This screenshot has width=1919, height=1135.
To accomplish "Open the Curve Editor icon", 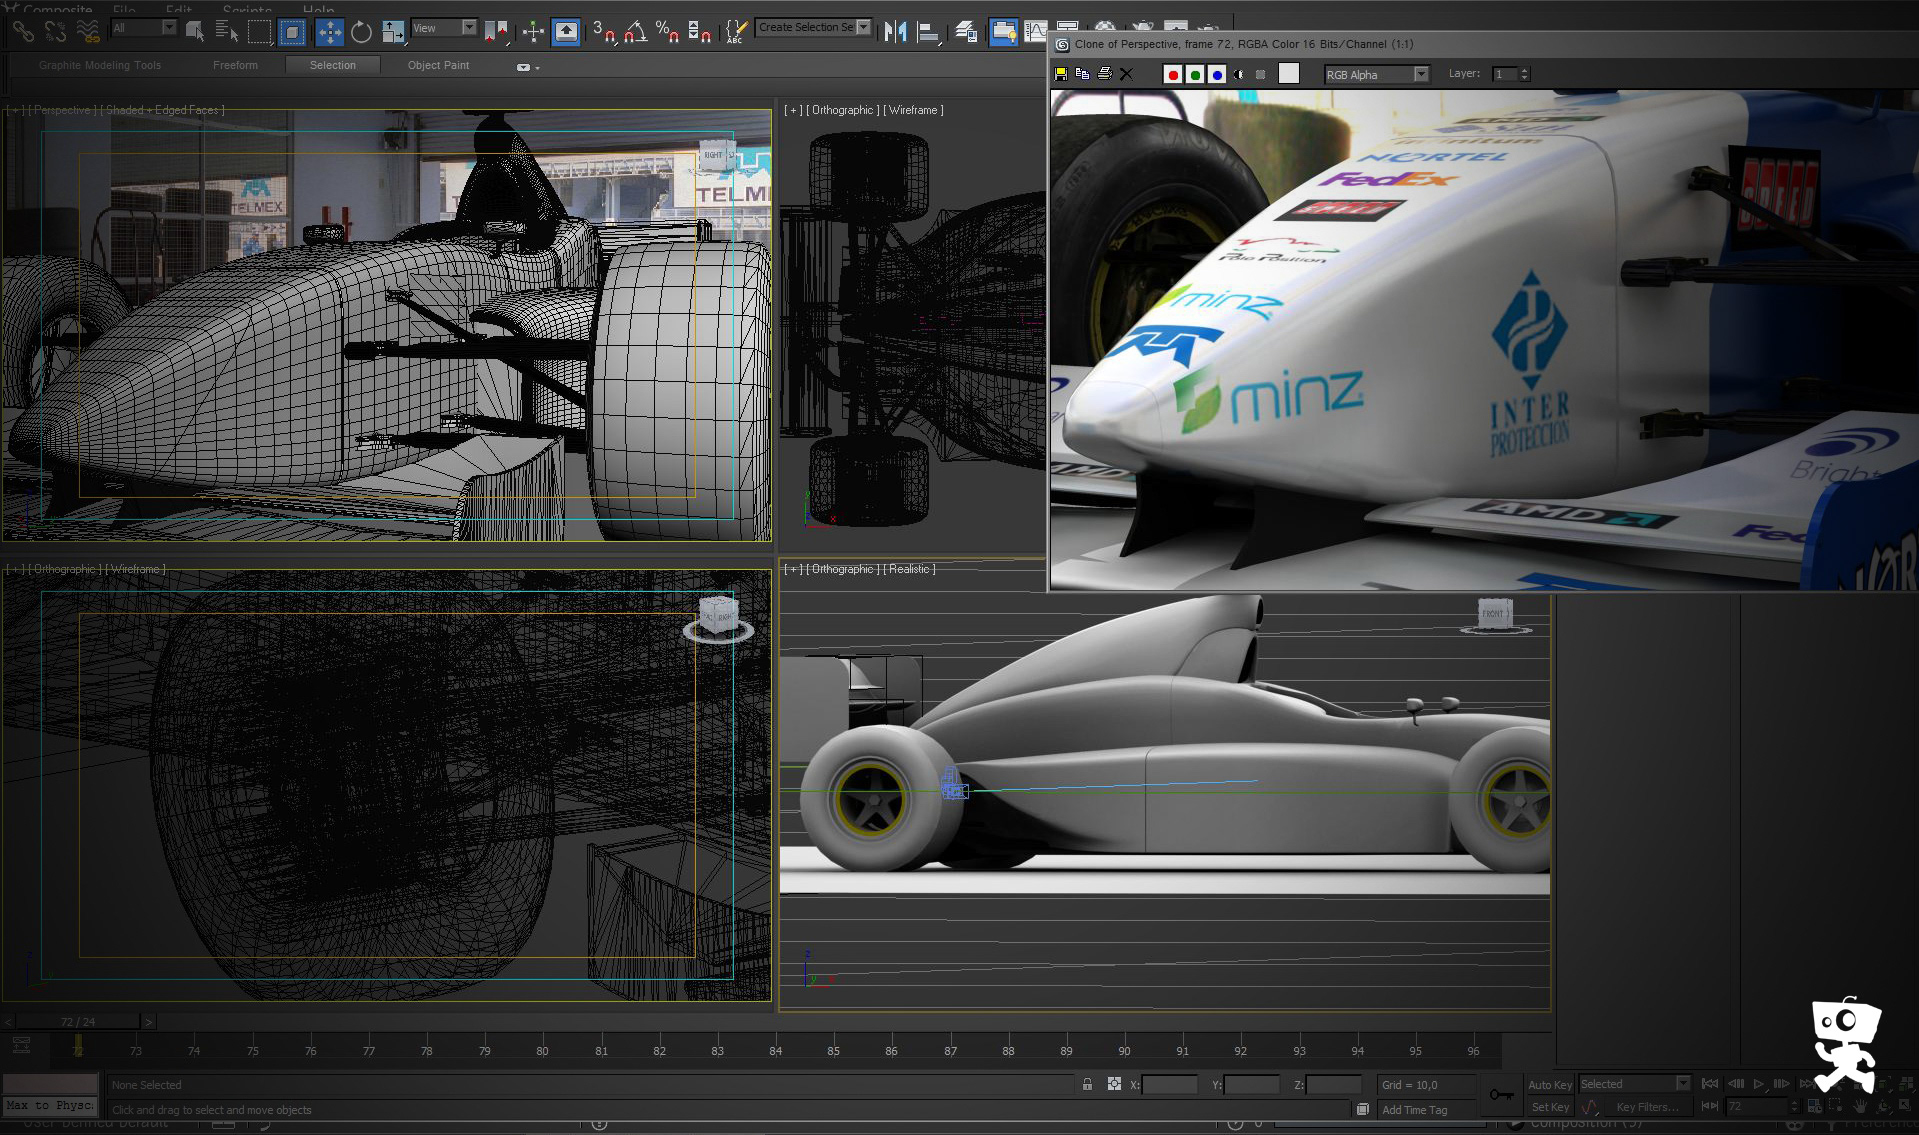I will pyautogui.click(x=1035, y=32).
